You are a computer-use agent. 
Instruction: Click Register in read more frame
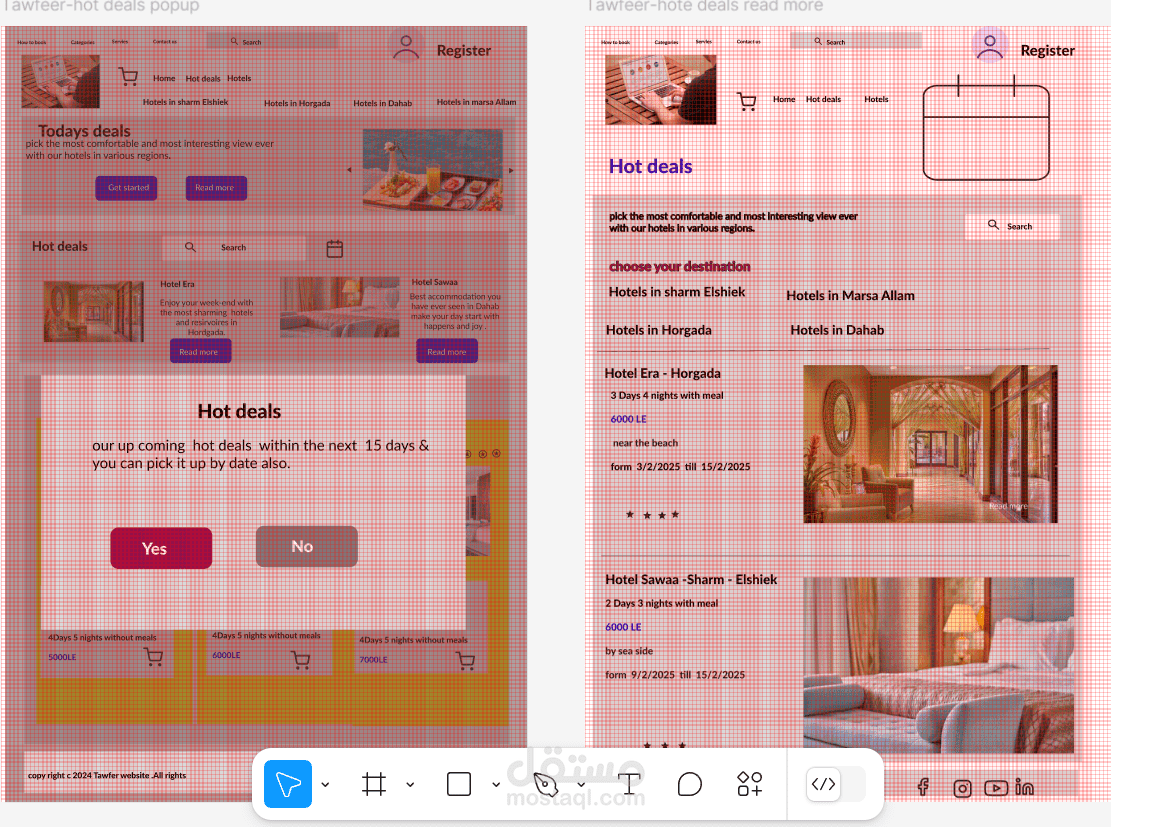(x=1048, y=51)
